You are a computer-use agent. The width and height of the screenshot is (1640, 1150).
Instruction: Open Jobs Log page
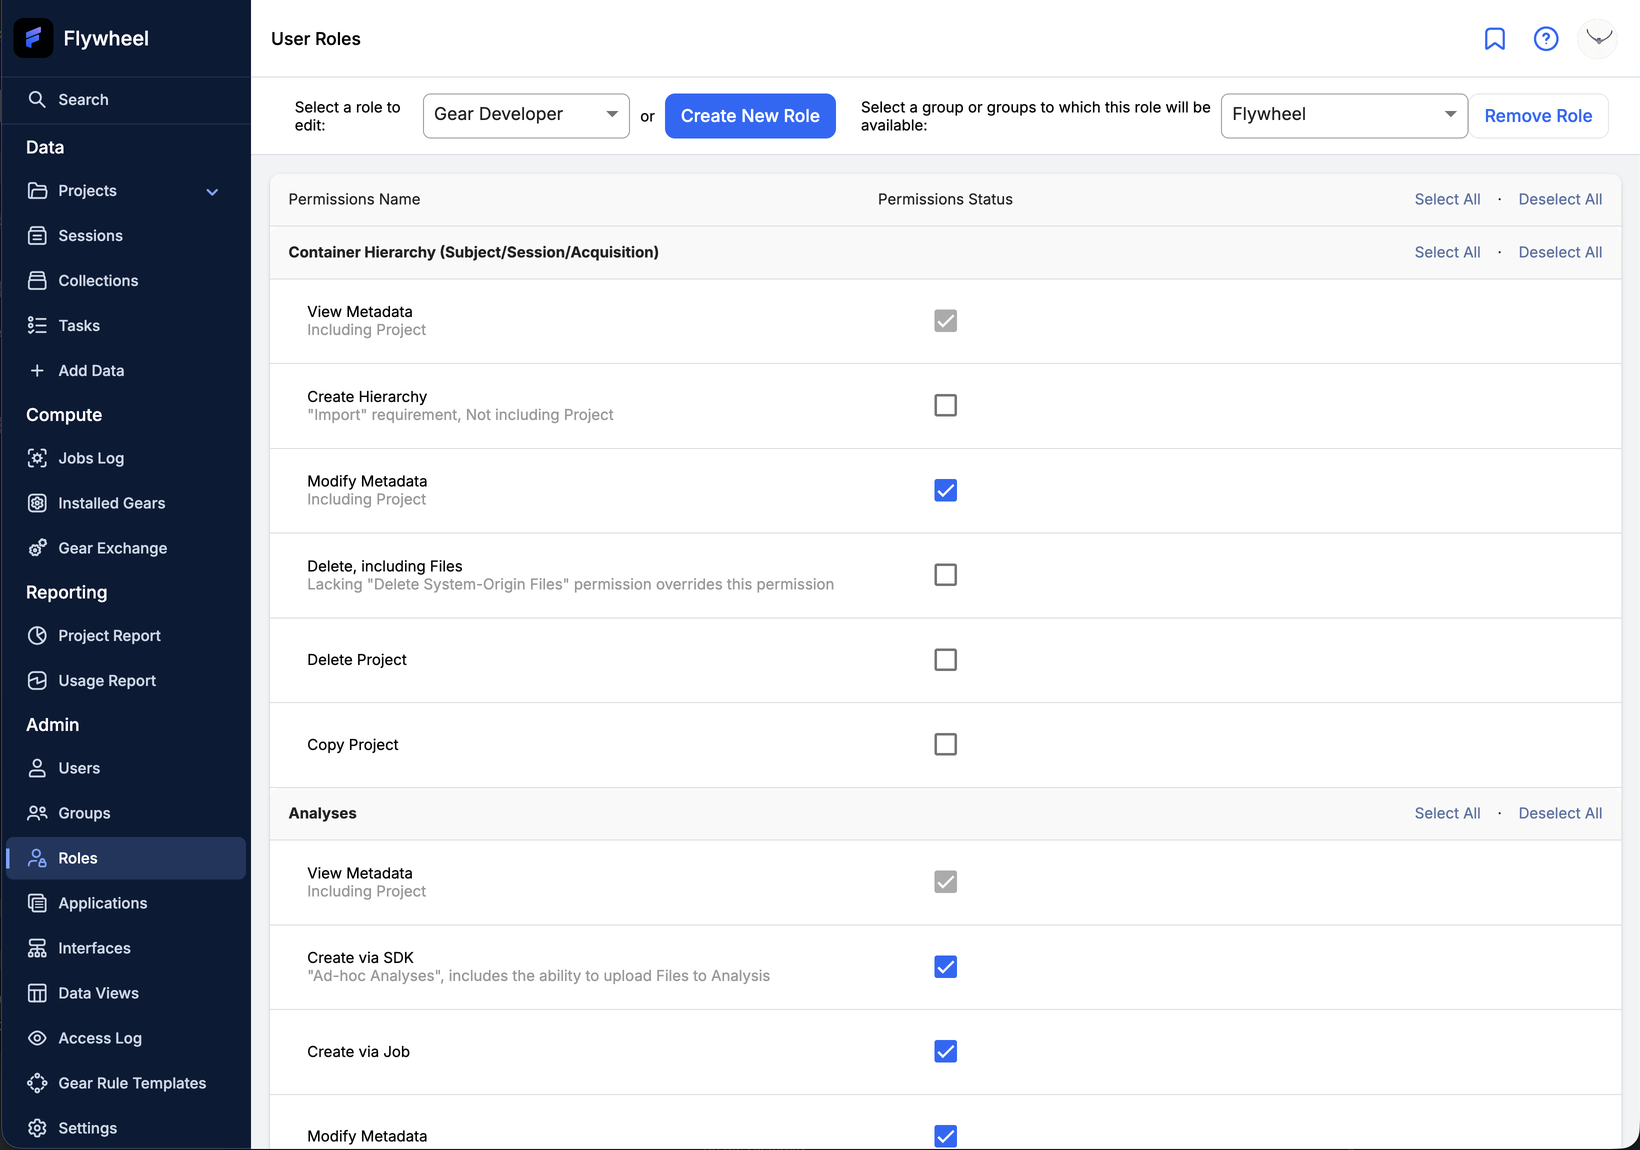[x=126, y=458]
